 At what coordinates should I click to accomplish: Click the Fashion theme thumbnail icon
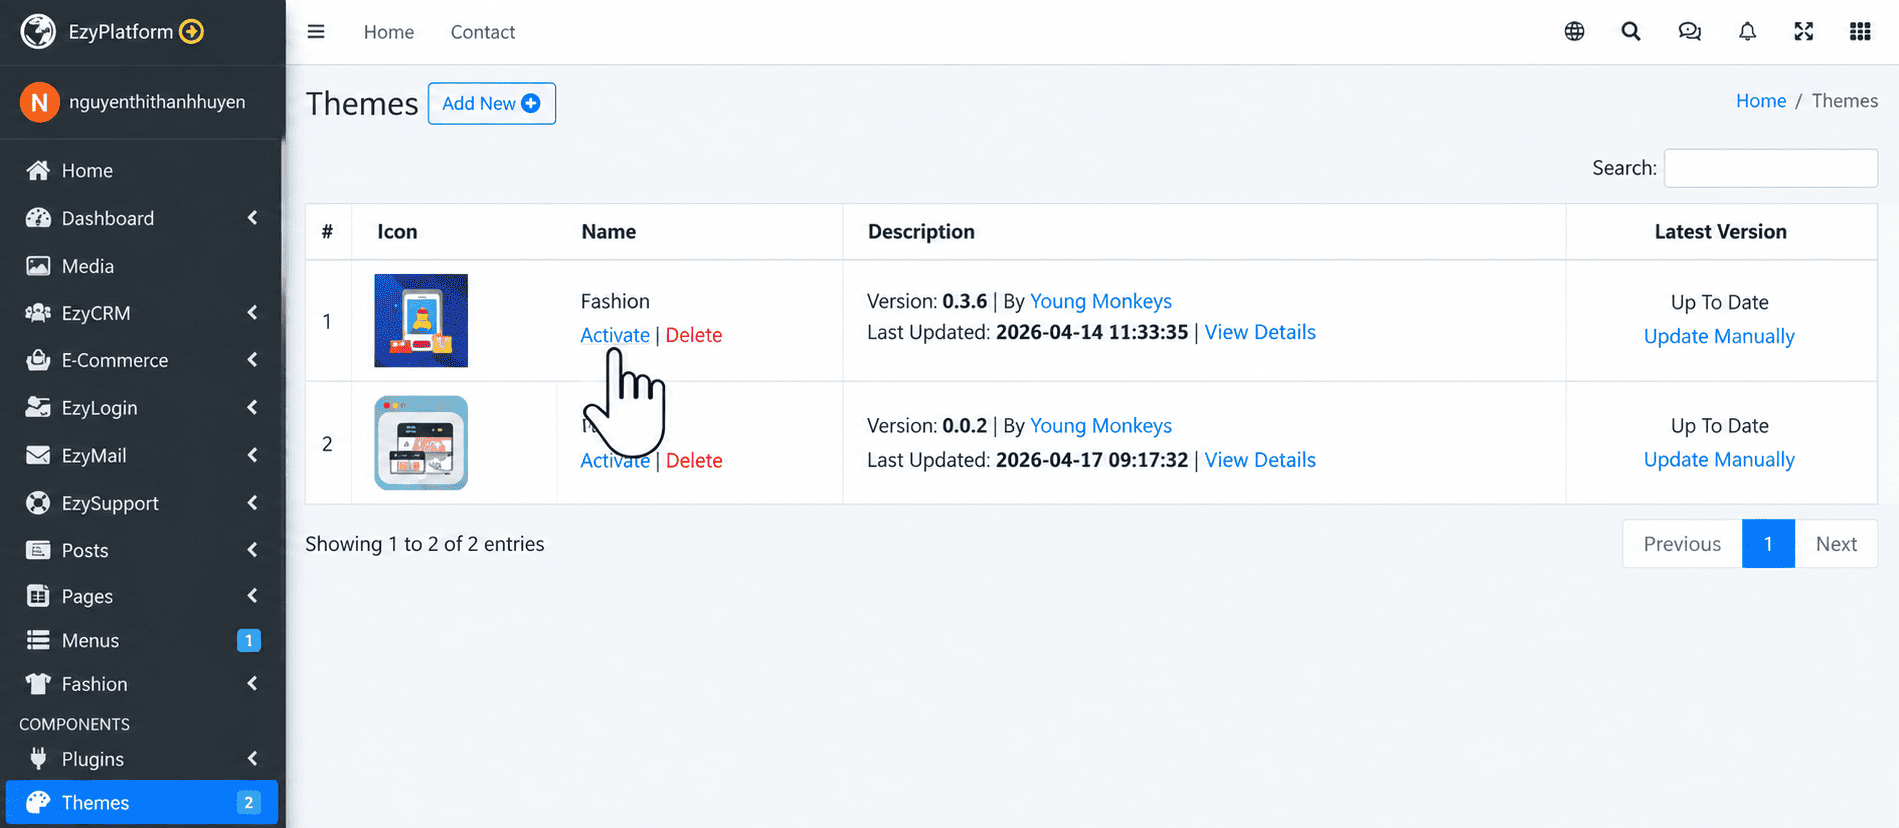coord(421,321)
